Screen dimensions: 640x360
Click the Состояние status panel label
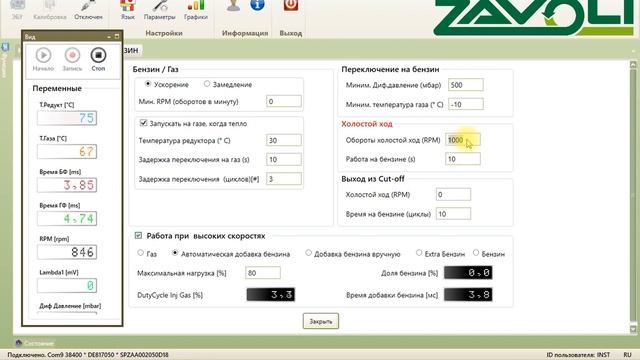pyautogui.click(x=39, y=343)
